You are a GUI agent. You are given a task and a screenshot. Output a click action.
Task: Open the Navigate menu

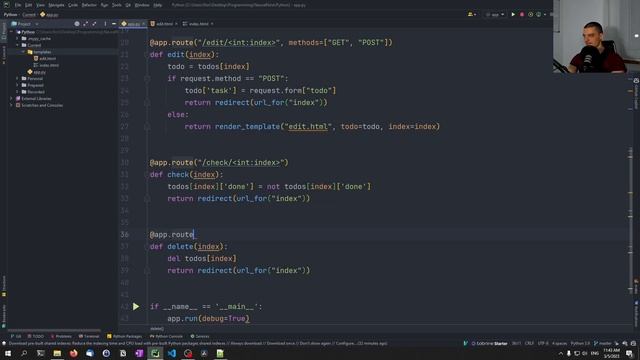tap(56, 5)
